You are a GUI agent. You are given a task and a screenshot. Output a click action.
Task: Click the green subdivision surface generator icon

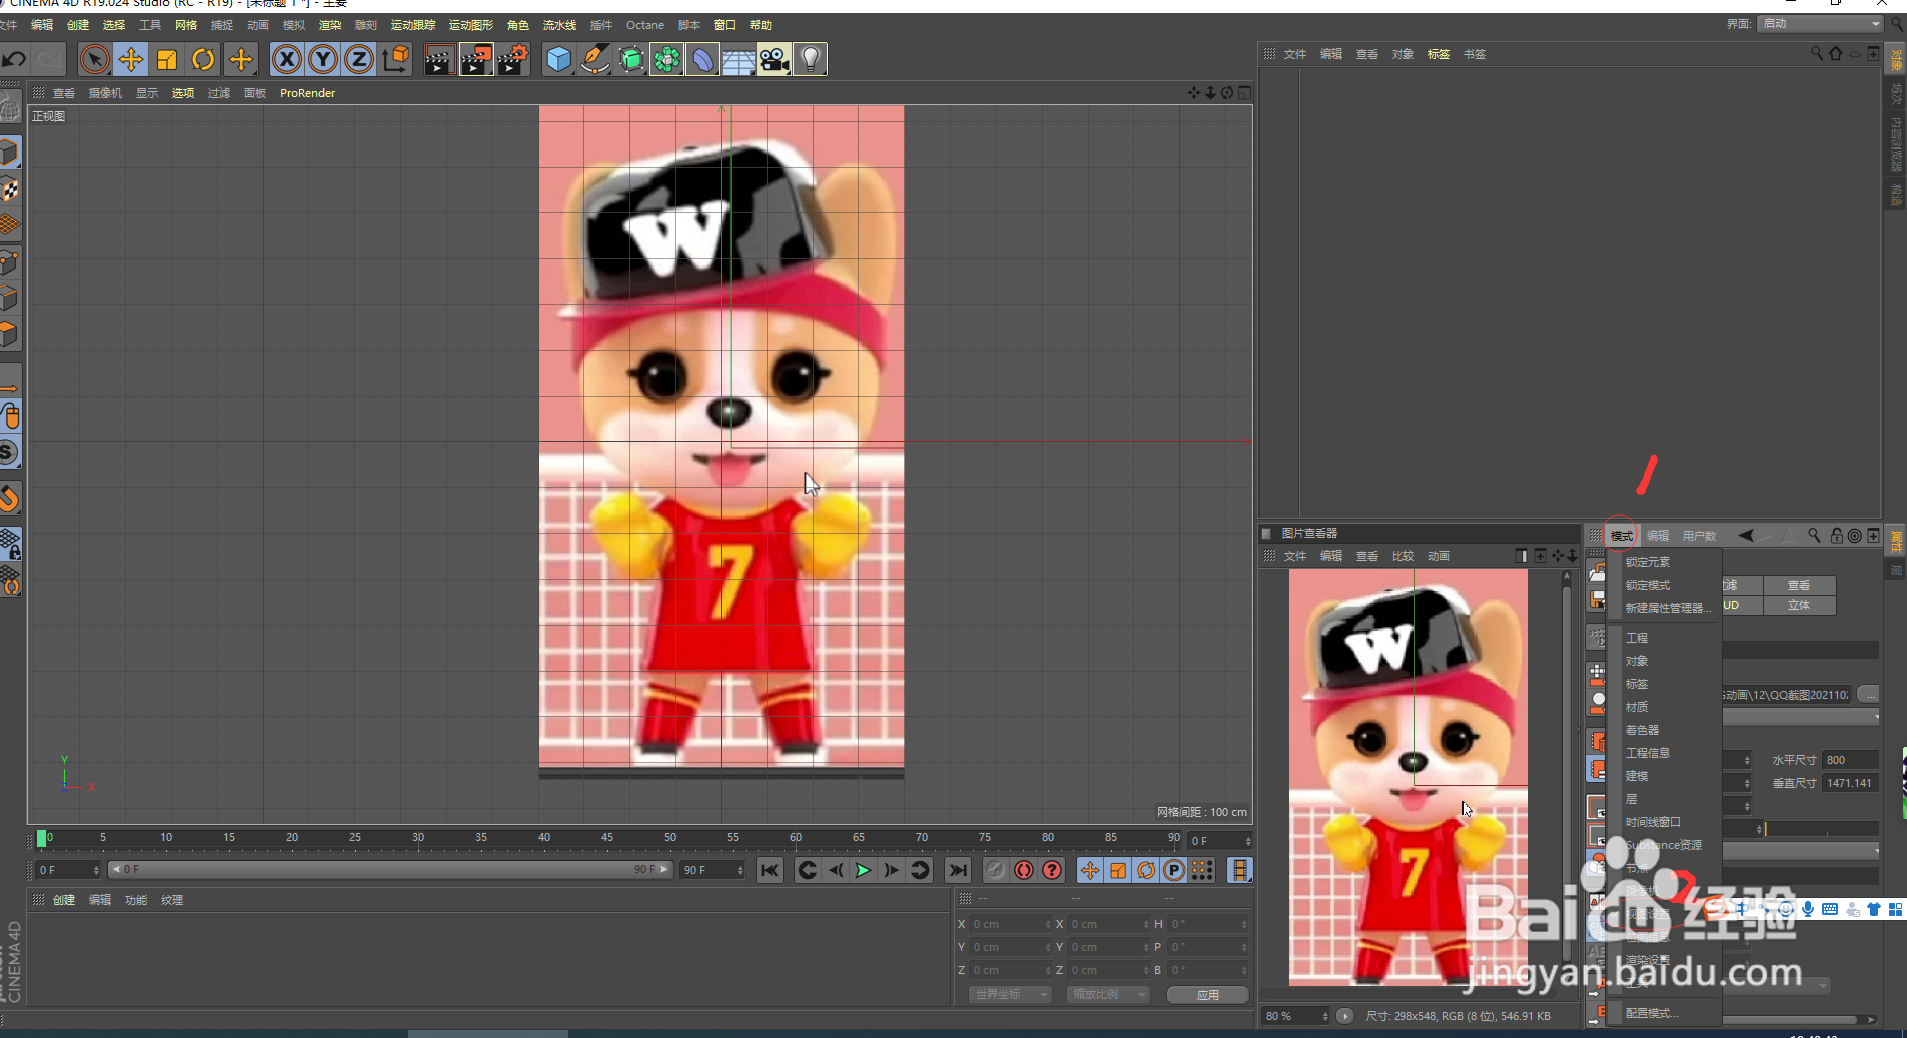click(x=631, y=60)
